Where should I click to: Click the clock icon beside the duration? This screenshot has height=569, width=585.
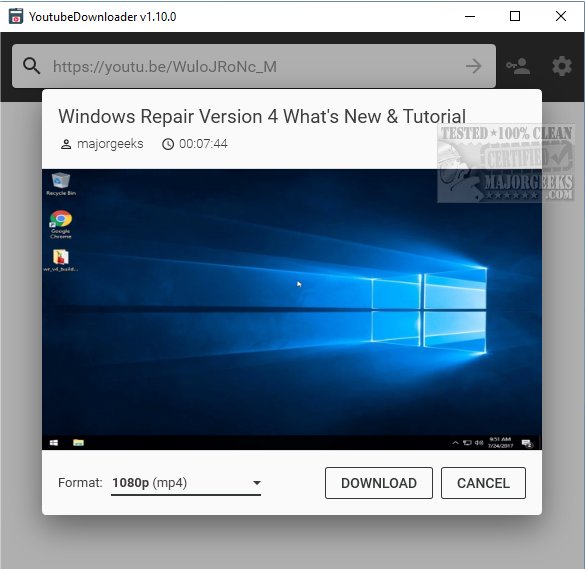click(168, 144)
